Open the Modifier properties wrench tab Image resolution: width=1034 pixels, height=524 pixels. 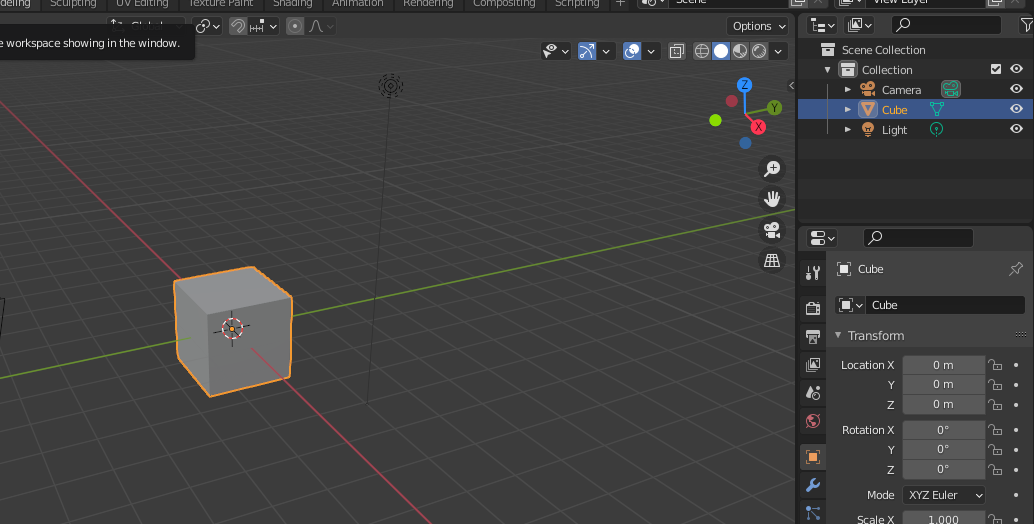[812, 485]
